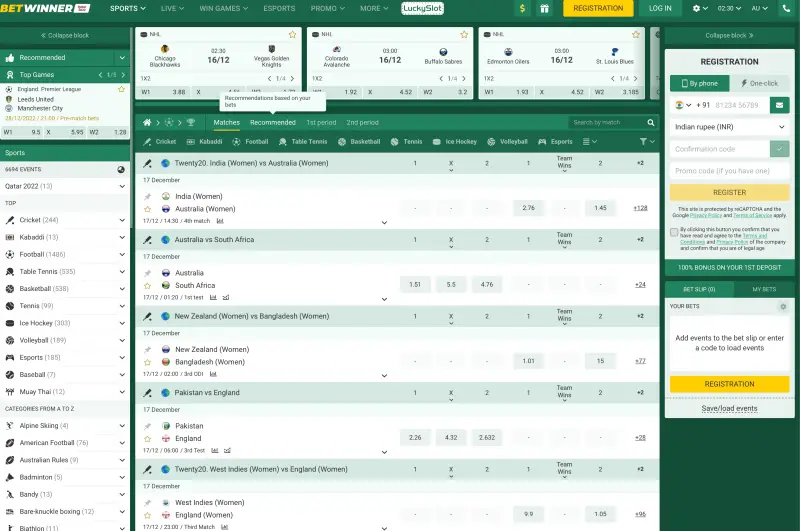Tick the terms agreement checkbox
The width and height of the screenshot is (800, 531).
point(674,232)
